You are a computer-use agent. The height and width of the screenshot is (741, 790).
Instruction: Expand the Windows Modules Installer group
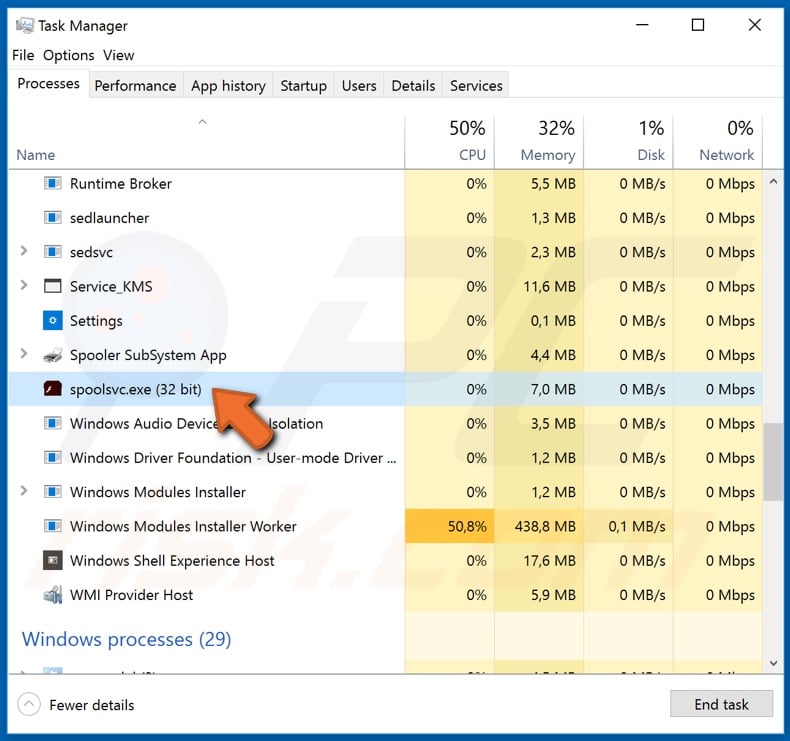[24, 491]
